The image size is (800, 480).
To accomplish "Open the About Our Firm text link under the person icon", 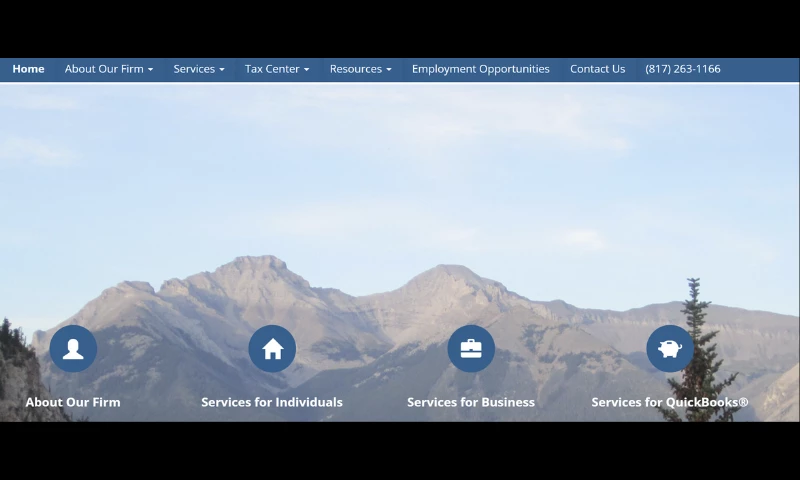I will pyautogui.click(x=73, y=402).
